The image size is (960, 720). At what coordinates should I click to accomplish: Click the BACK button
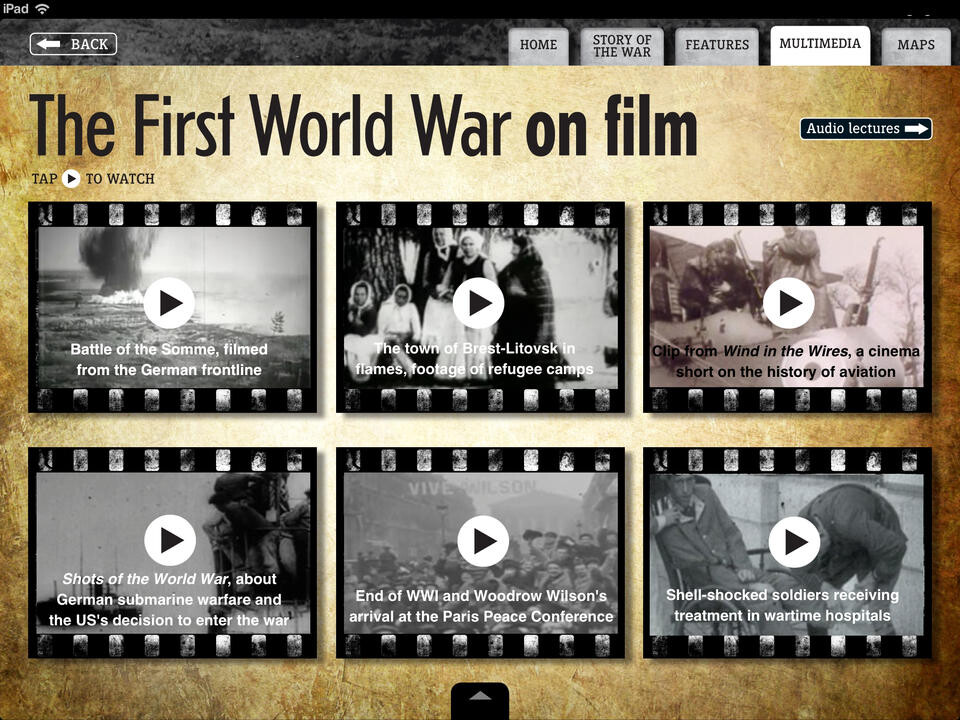coord(73,43)
